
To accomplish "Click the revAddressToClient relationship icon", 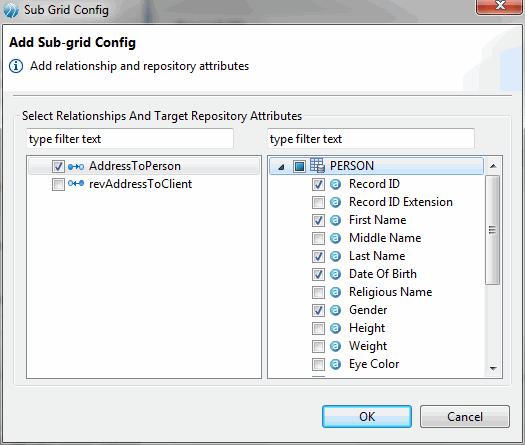I will coord(76,183).
